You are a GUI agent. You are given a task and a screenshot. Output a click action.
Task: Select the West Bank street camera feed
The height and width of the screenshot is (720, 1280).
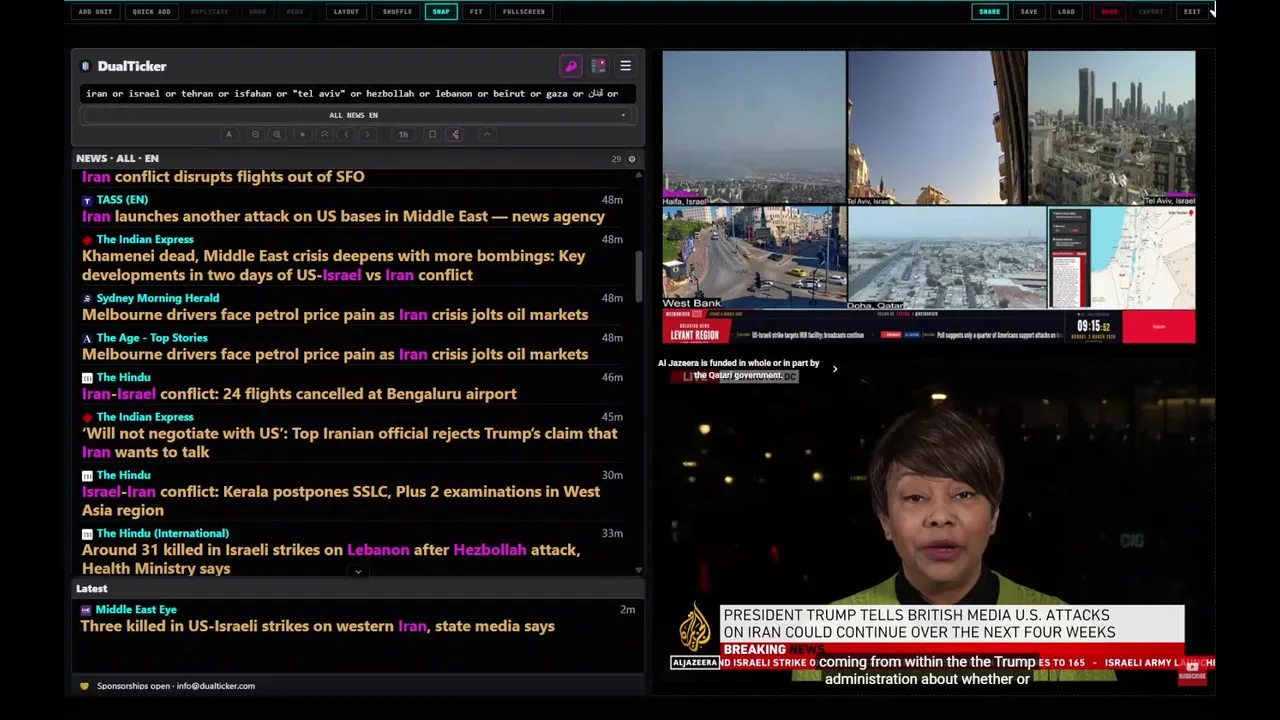click(x=754, y=258)
